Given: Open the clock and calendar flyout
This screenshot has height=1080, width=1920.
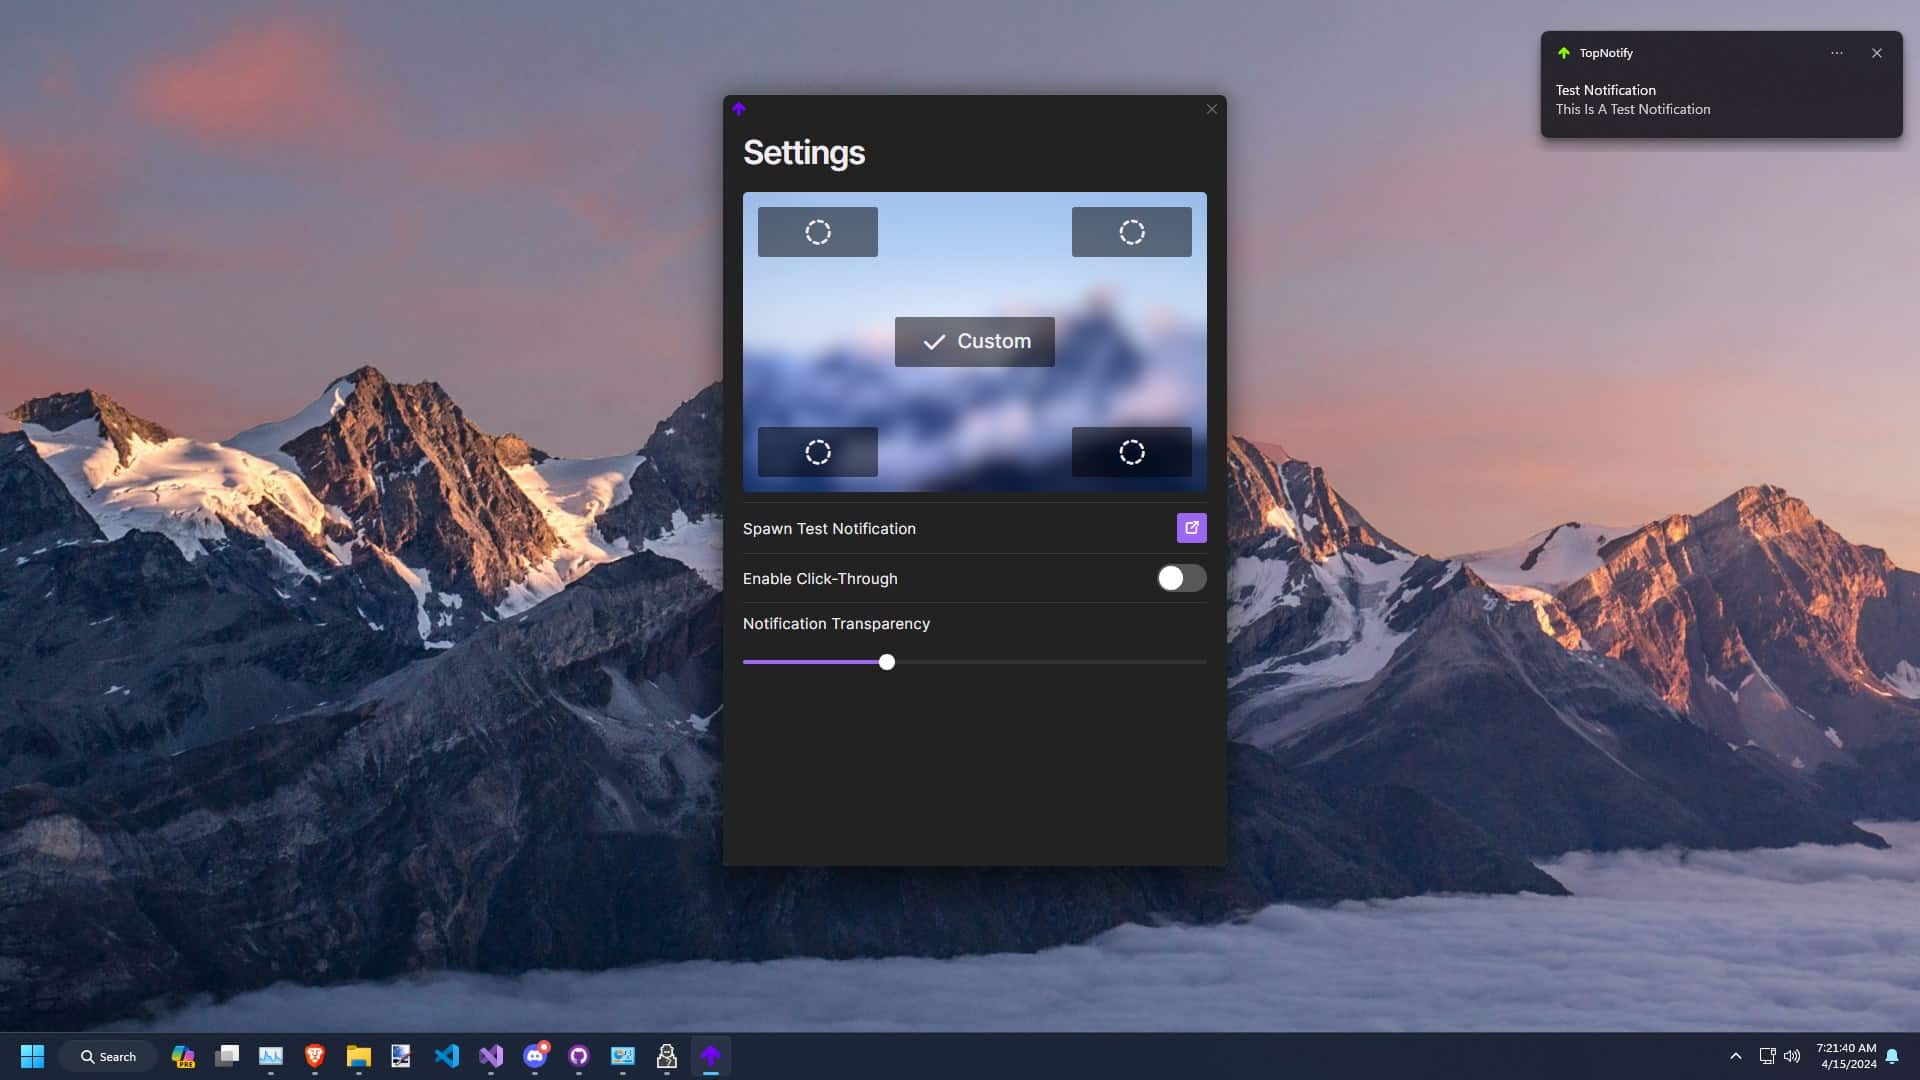Looking at the screenshot, I should (x=1845, y=1055).
